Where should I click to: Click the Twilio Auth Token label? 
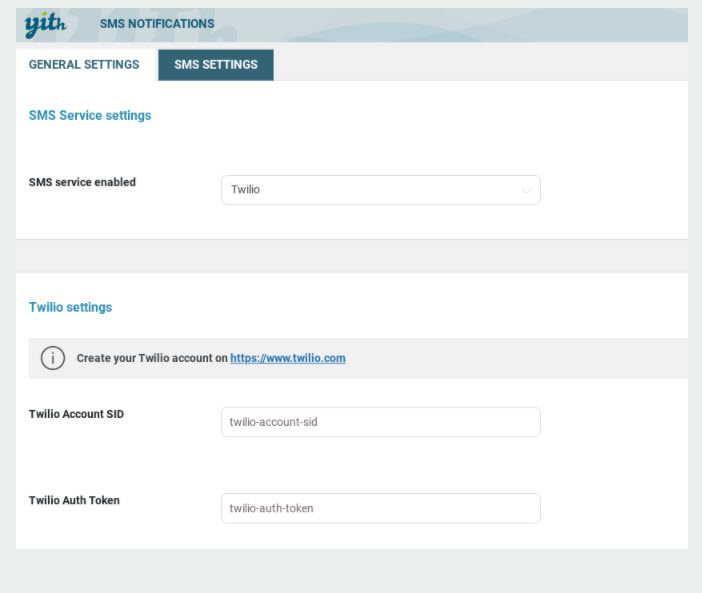click(74, 500)
